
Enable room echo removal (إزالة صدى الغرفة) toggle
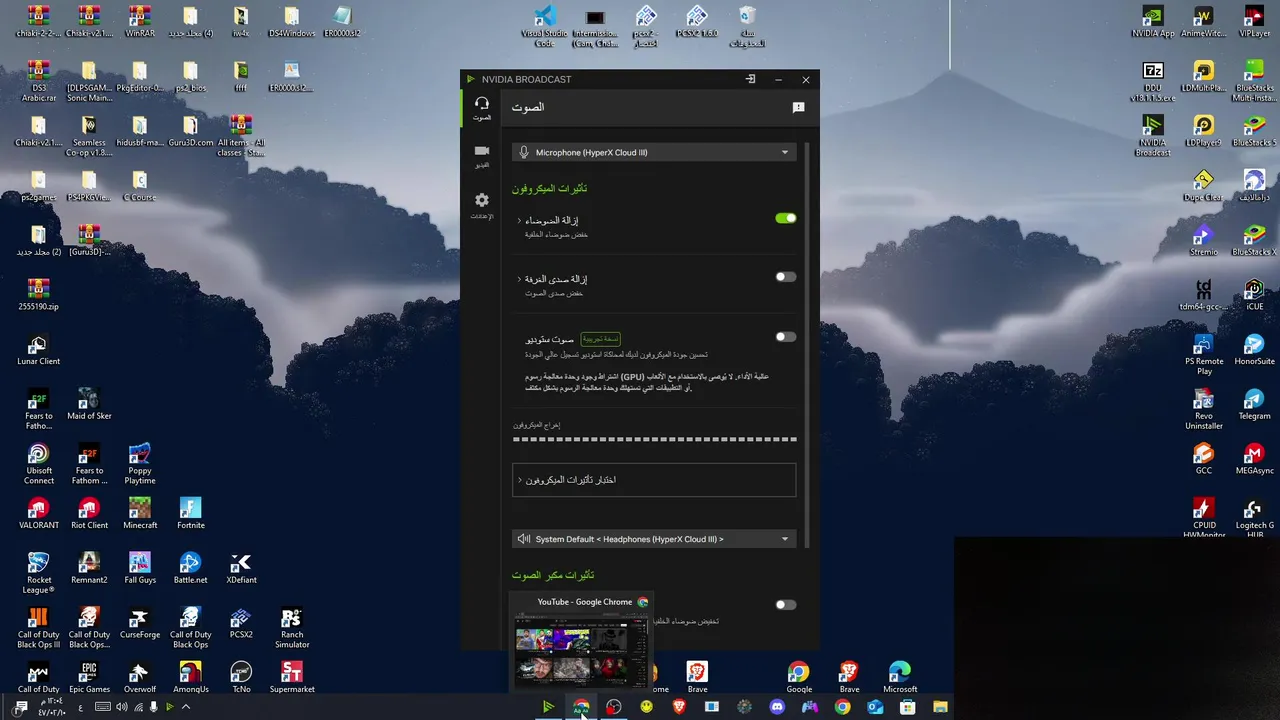pos(786,277)
